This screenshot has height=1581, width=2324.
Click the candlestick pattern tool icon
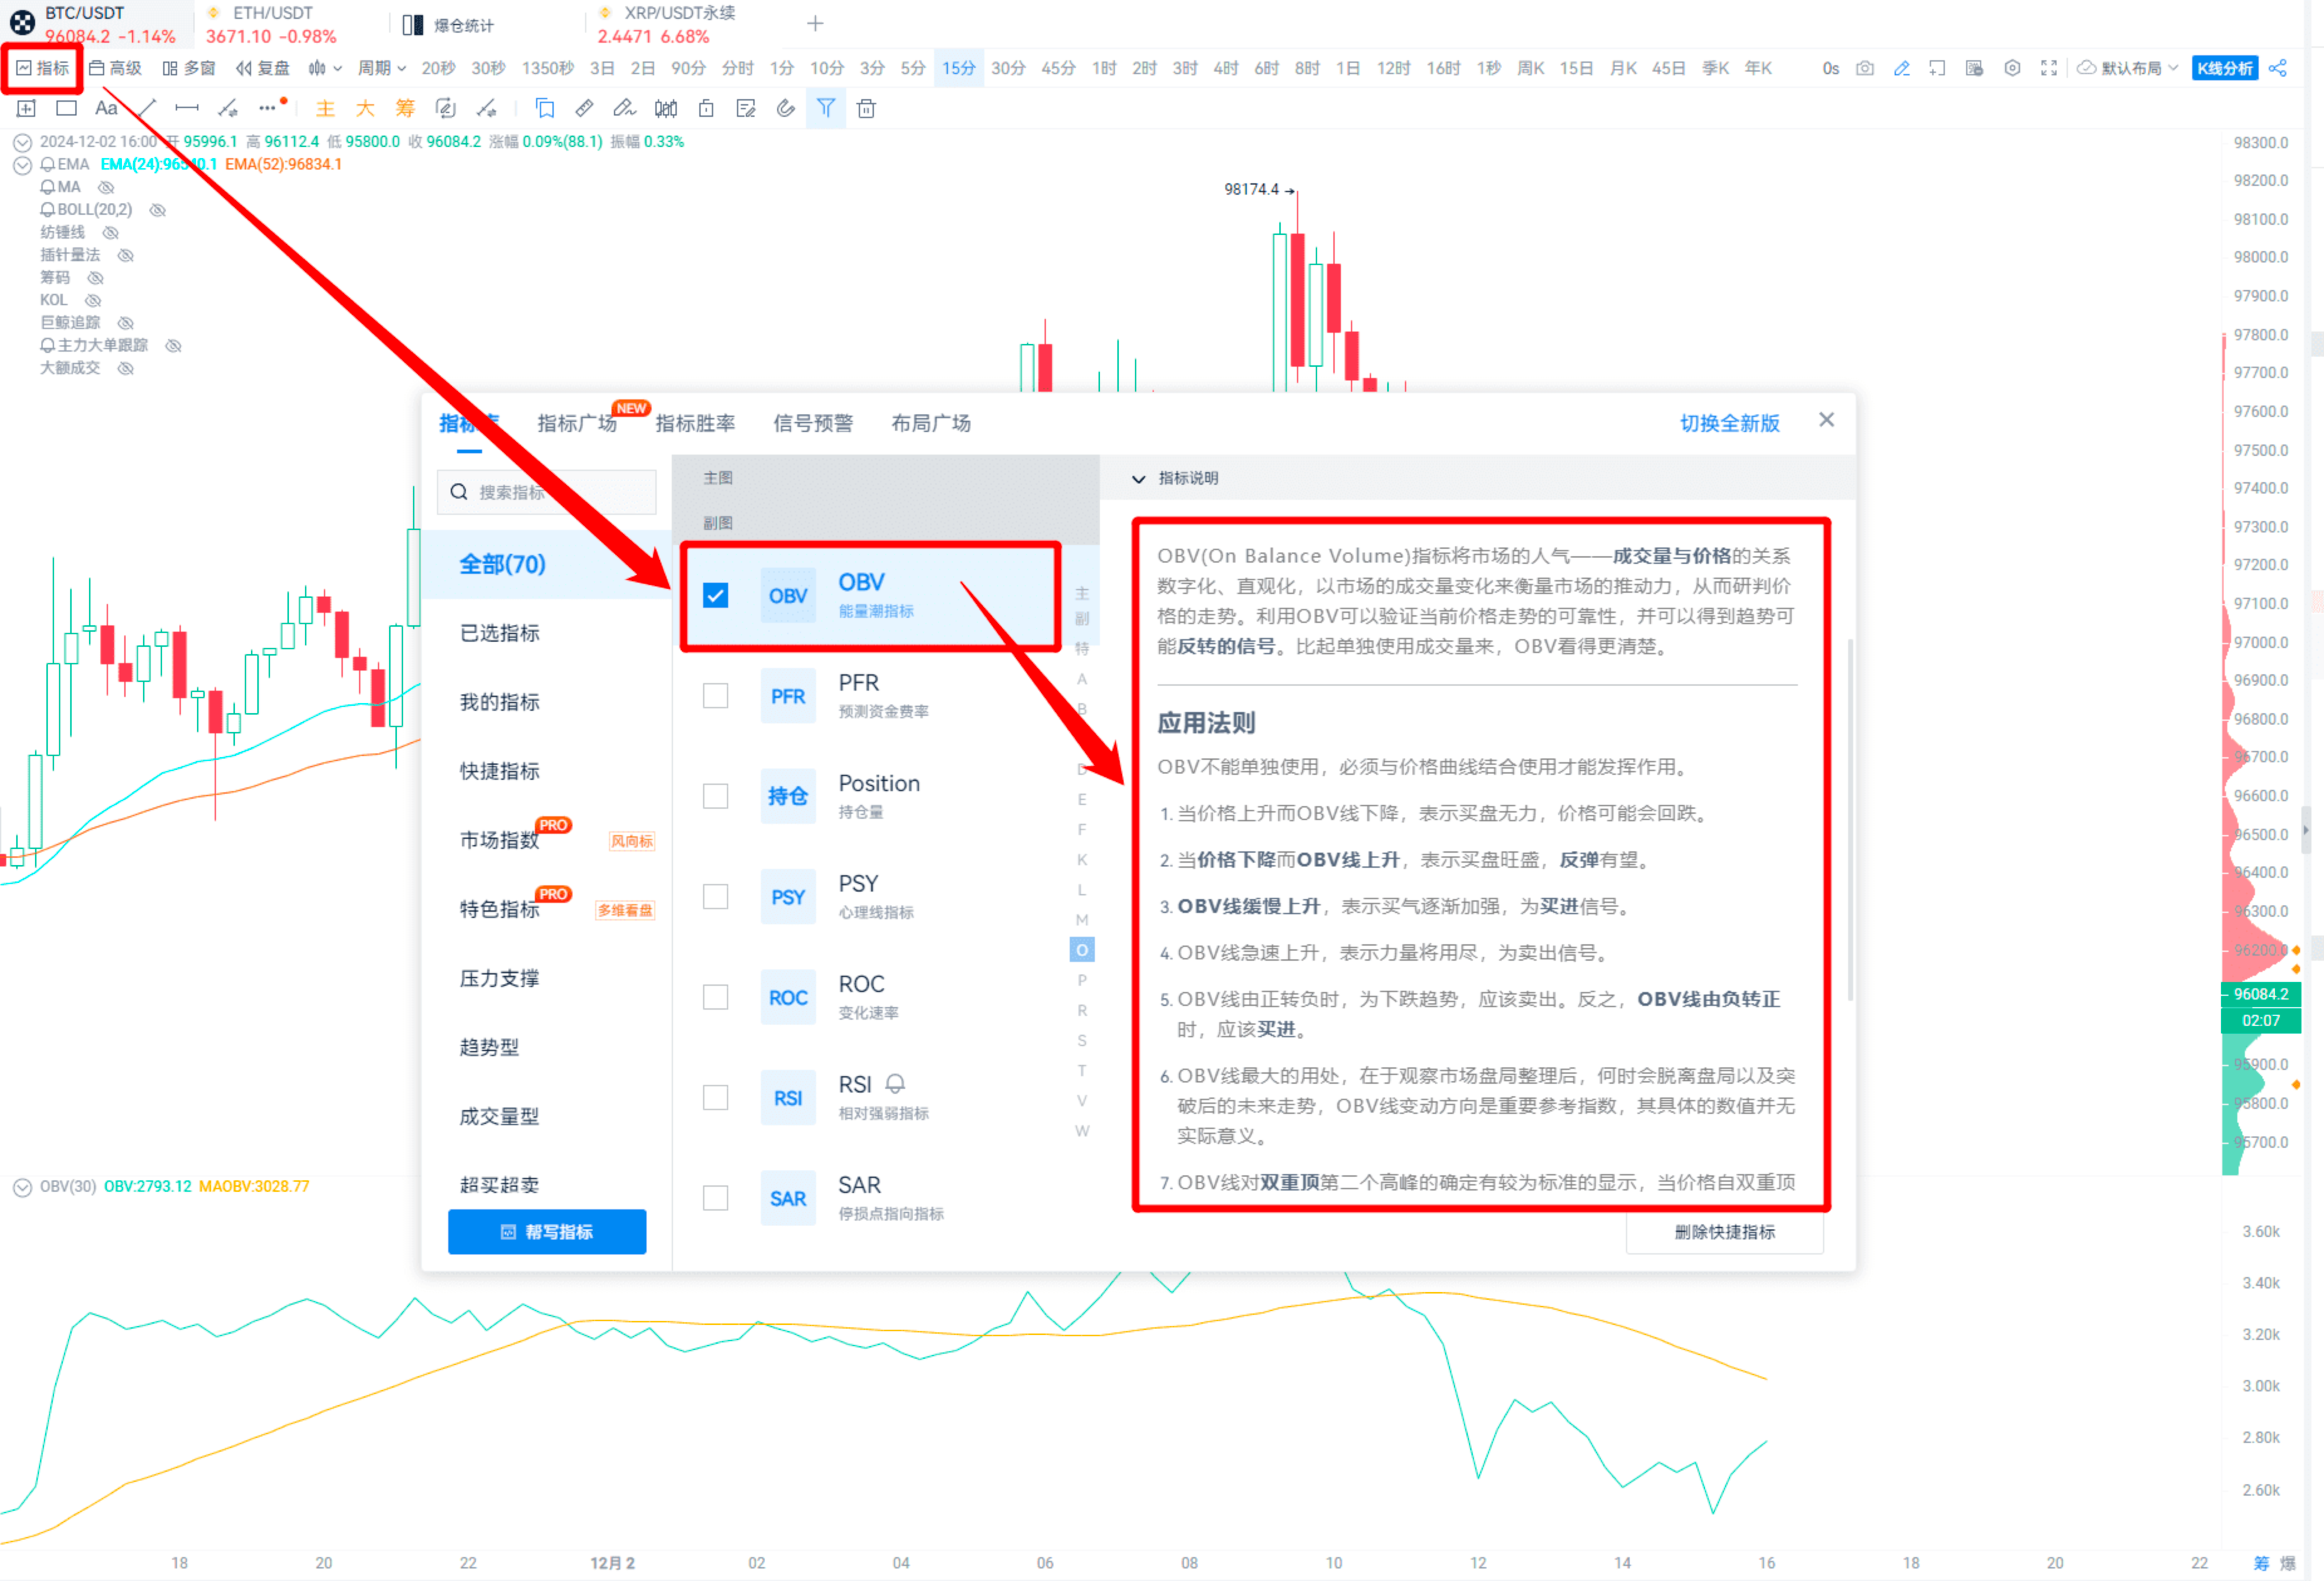click(665, 108)
